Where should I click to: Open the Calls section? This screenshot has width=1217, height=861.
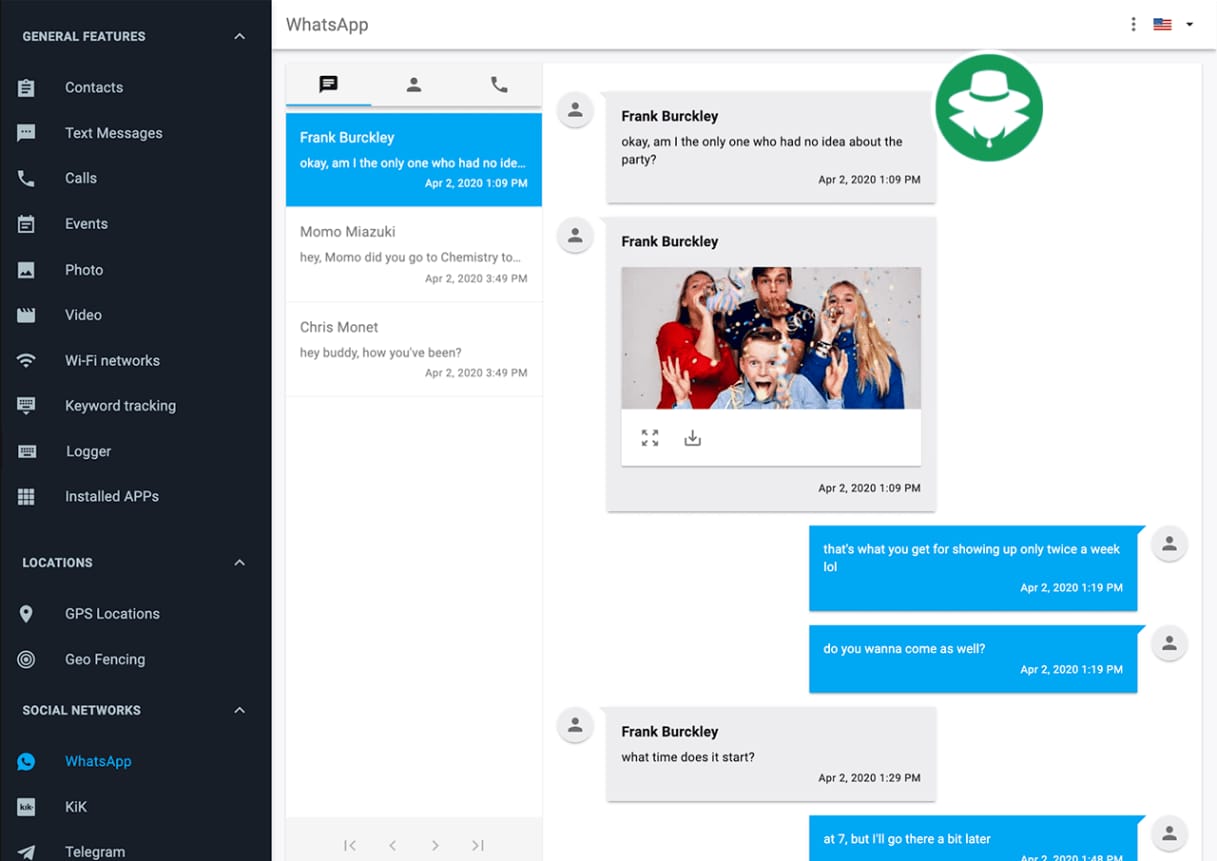pos(80,178)
